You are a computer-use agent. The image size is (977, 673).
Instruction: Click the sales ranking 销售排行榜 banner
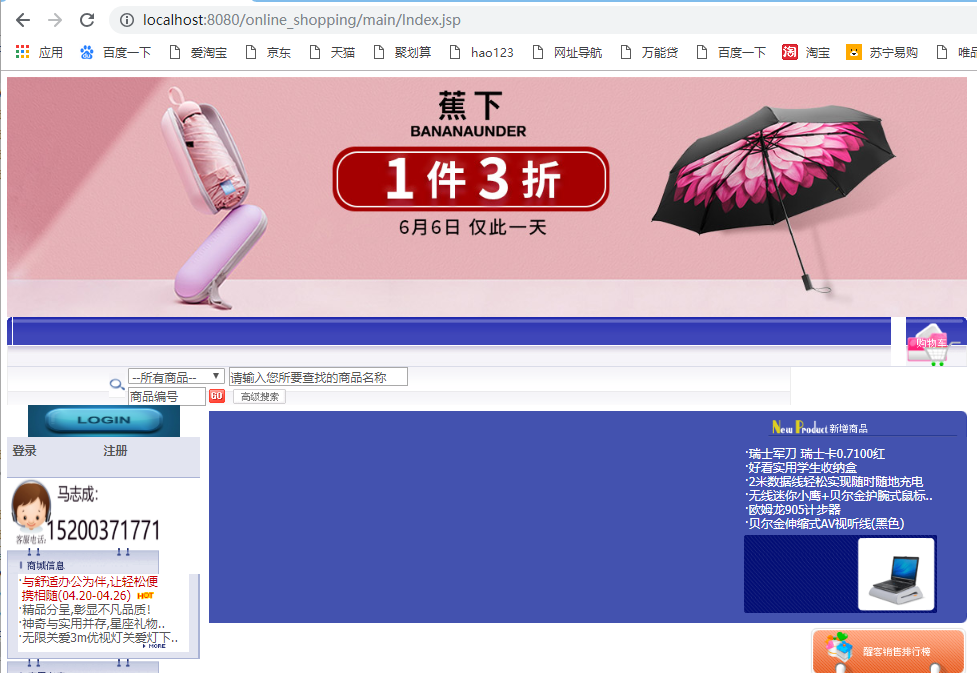889,651
